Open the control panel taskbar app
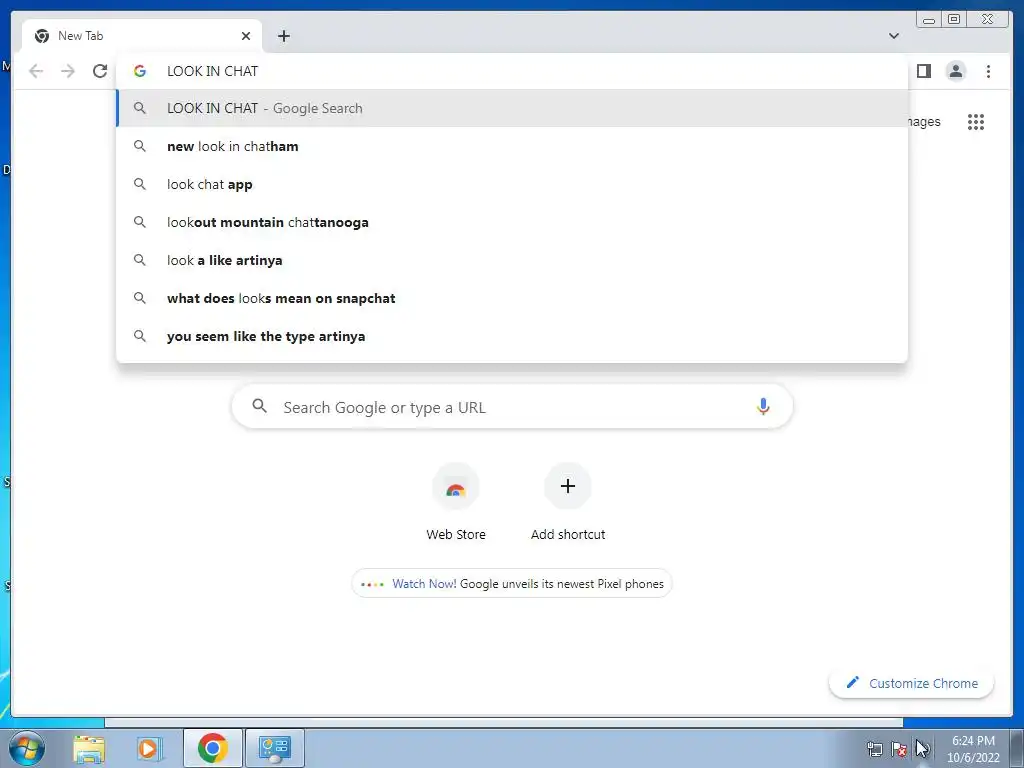Image resolution: width=1024 pixels, height=768 pixels. (x=275, y=748)
